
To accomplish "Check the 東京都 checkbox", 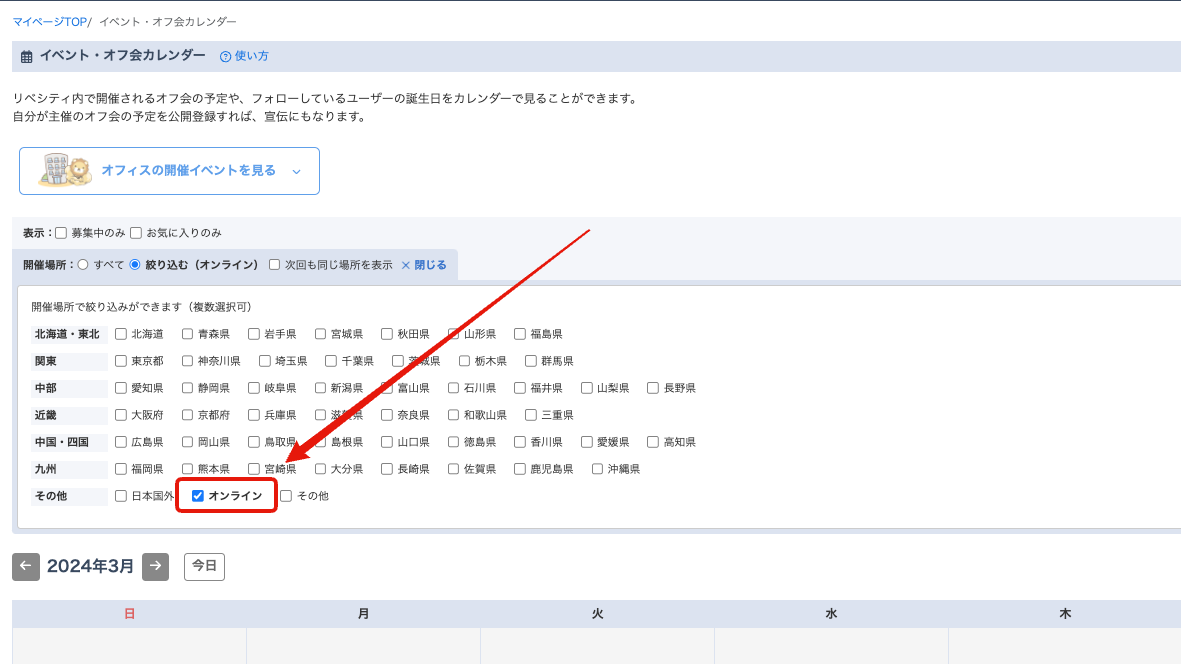I will coord(121,361).
